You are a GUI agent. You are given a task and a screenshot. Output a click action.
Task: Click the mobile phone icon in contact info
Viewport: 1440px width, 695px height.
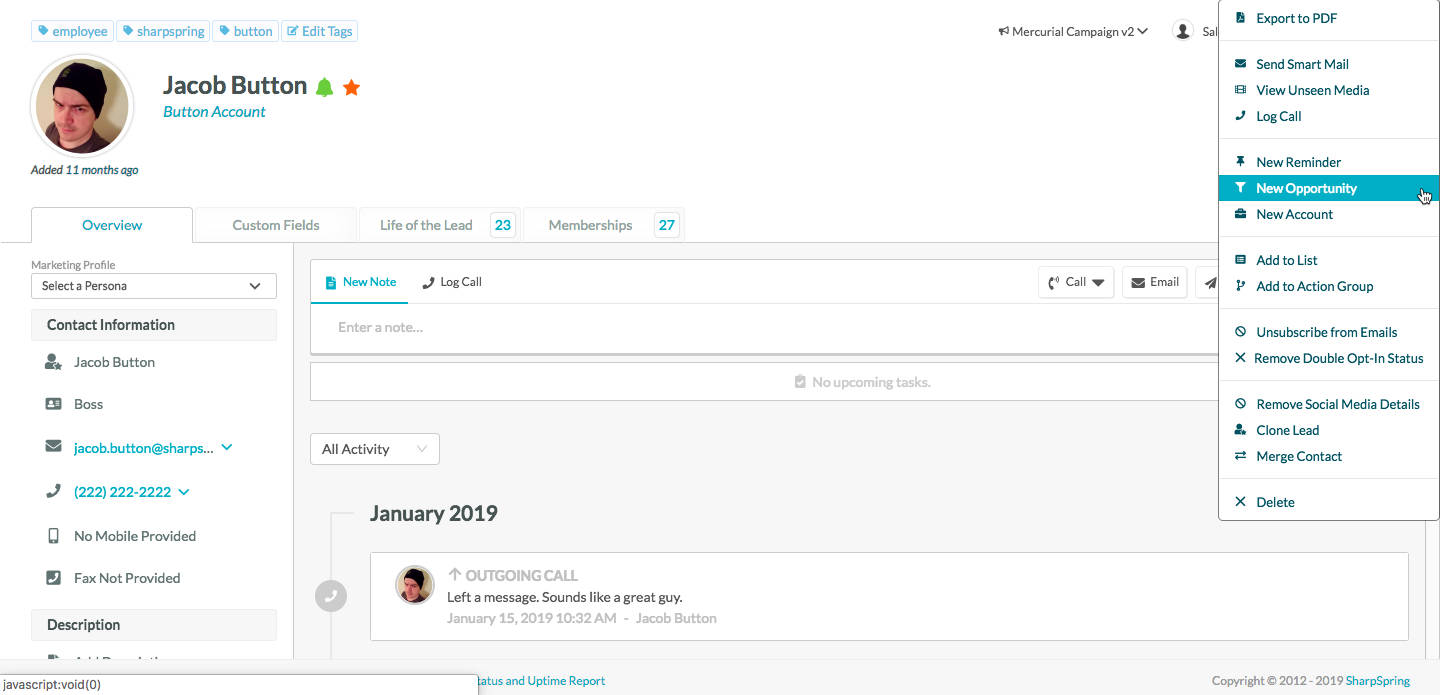53,536
